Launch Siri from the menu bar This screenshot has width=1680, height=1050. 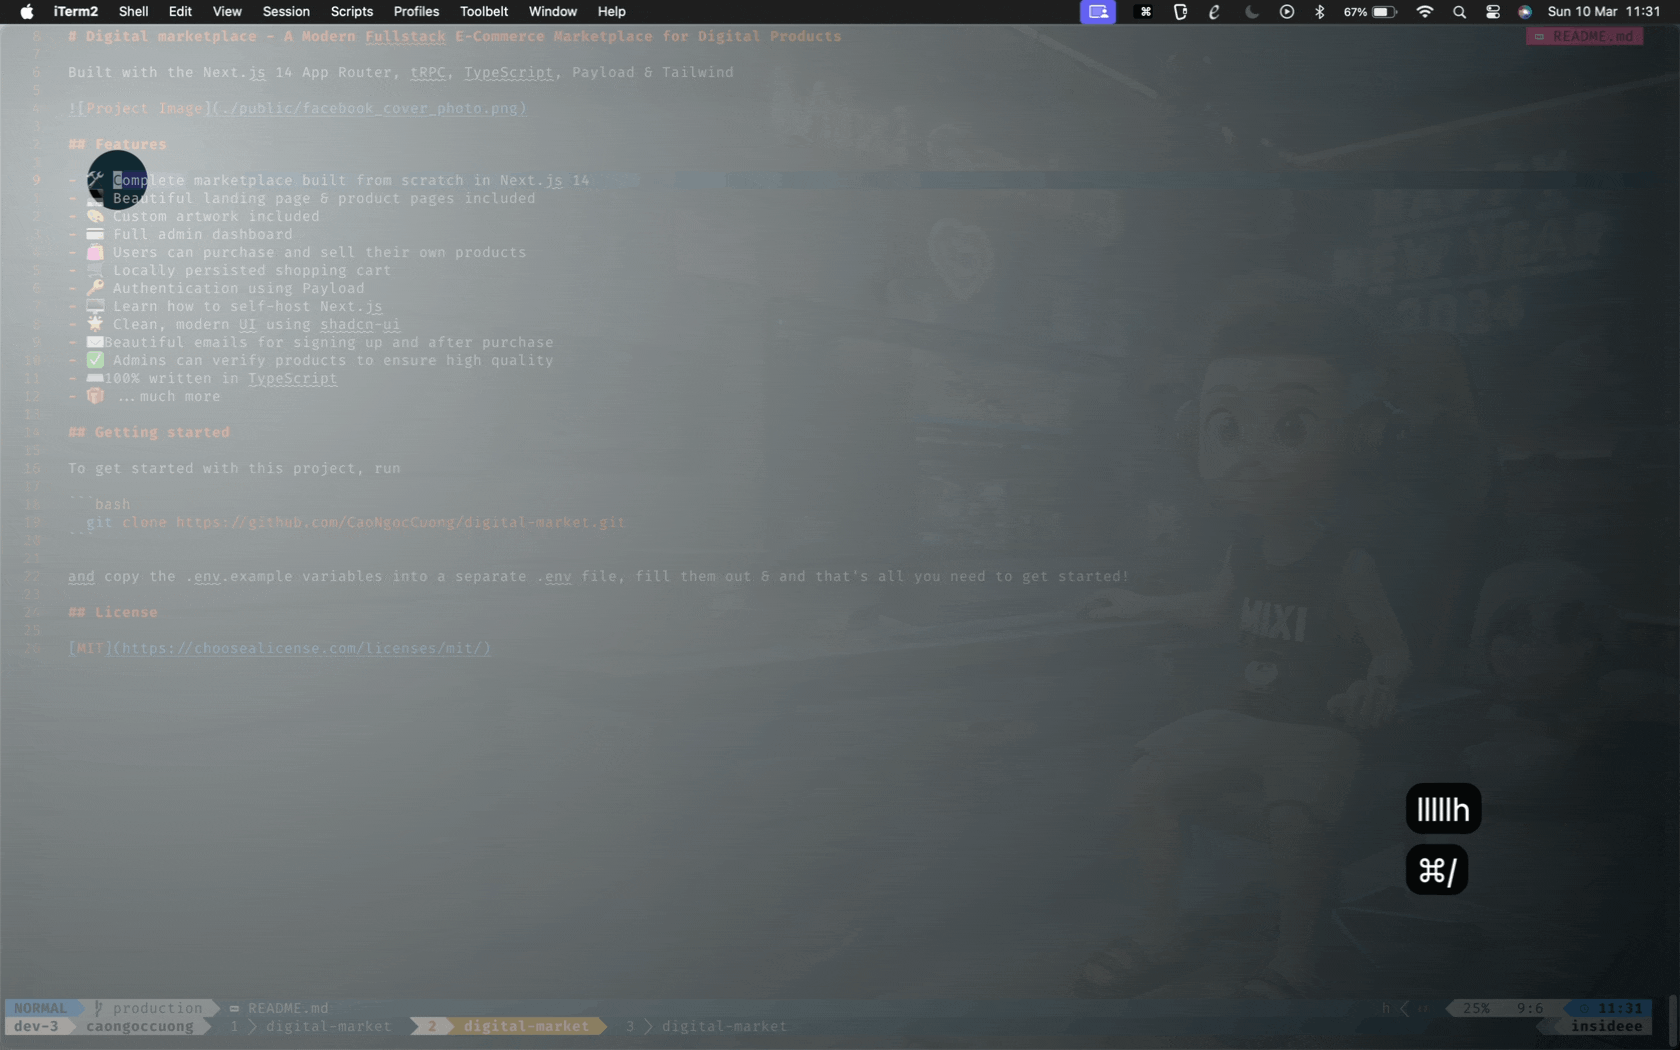[1525, 12]
